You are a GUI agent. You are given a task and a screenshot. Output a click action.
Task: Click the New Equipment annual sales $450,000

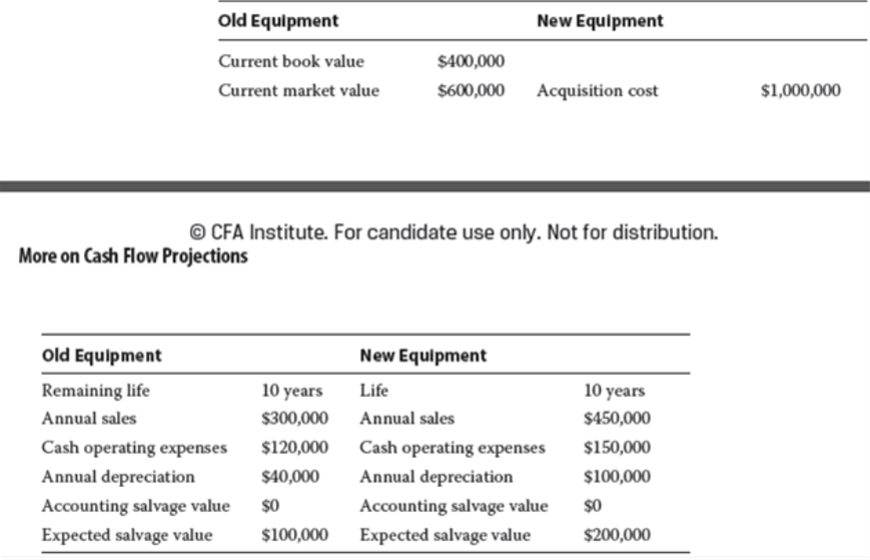[616, 419]
